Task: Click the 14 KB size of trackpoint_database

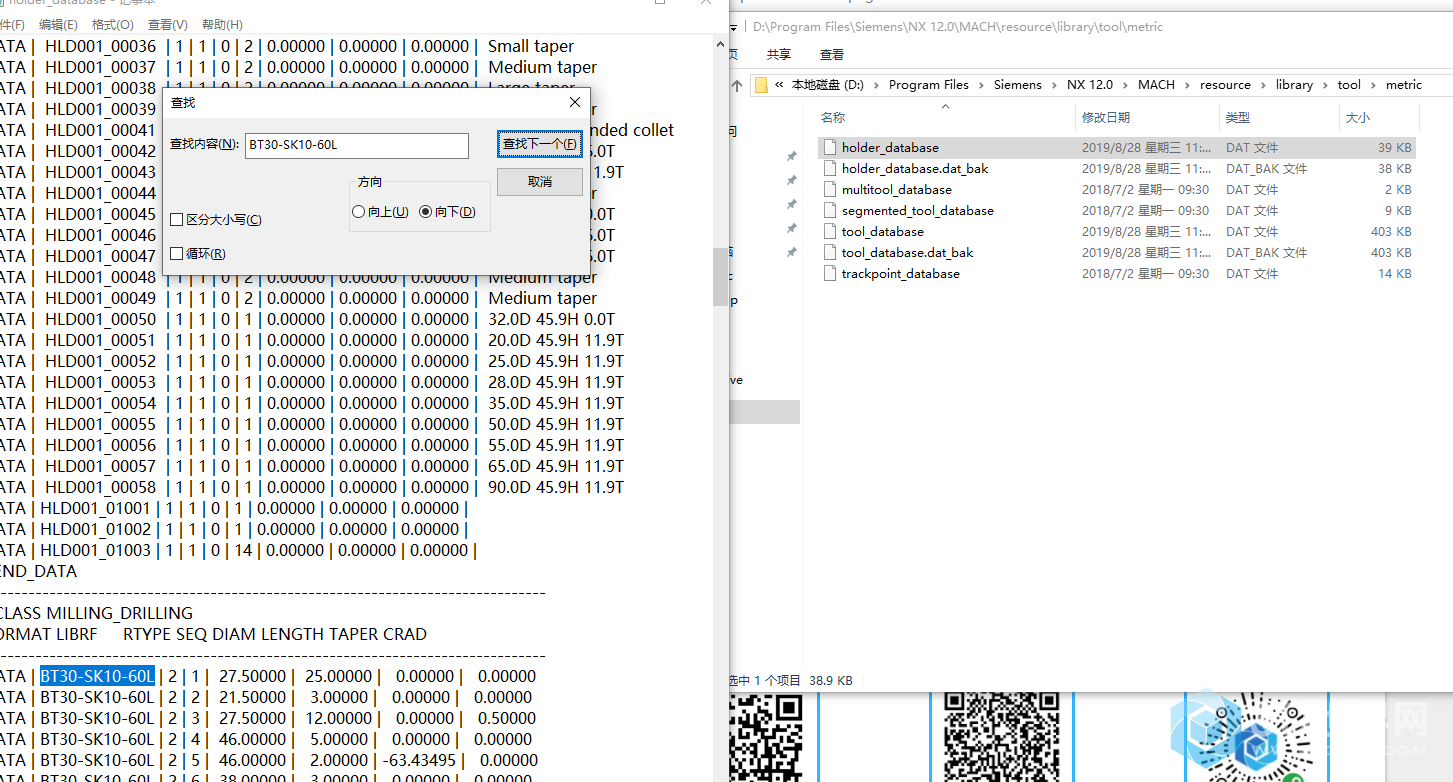Action: click(x=1395, y=273)
